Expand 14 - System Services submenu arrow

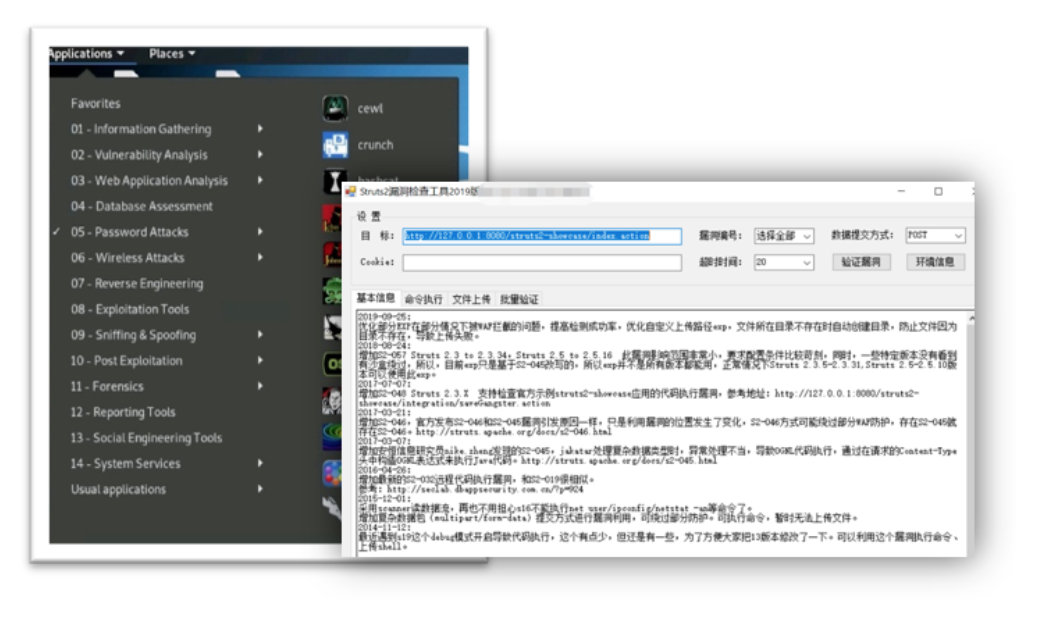[260, 464]
